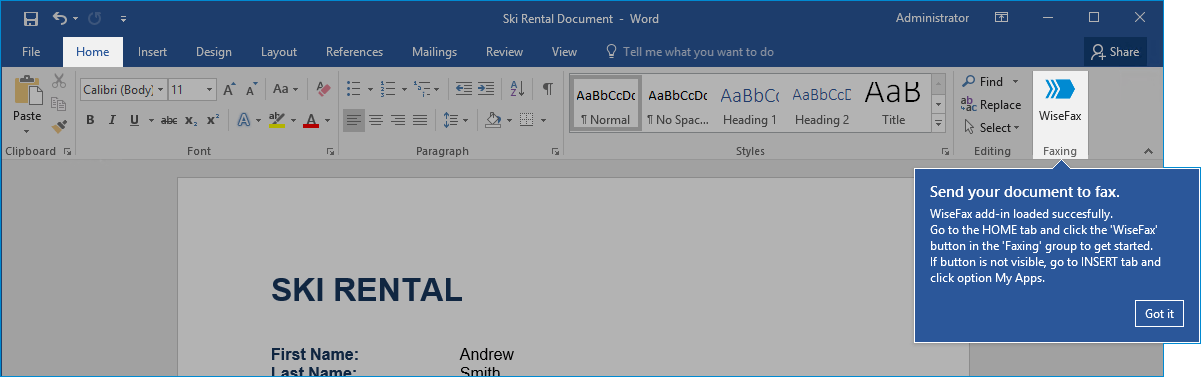The height and width of the screenshot is (377, 1201).
Task: Select the No Spacing style
Action: [677, 104]
